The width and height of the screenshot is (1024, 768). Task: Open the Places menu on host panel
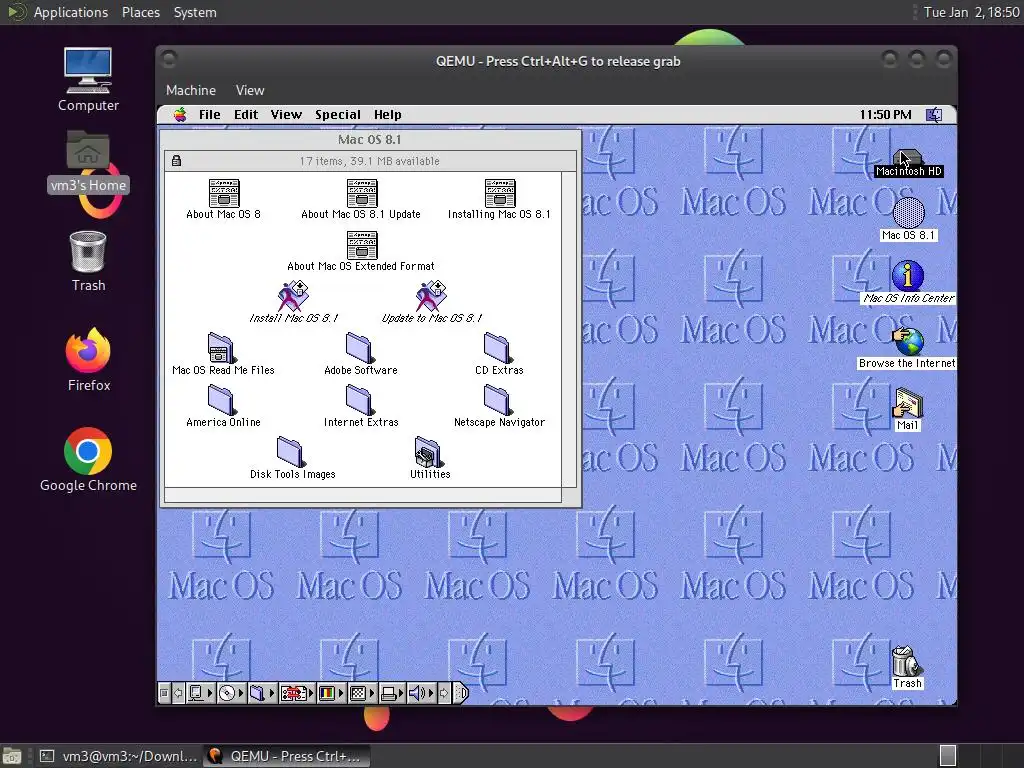pos(140,12)
